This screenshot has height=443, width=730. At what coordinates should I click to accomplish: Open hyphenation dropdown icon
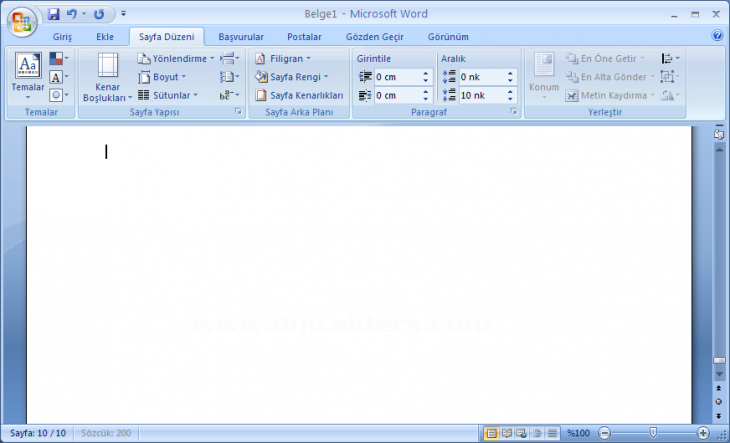(230, 95)
